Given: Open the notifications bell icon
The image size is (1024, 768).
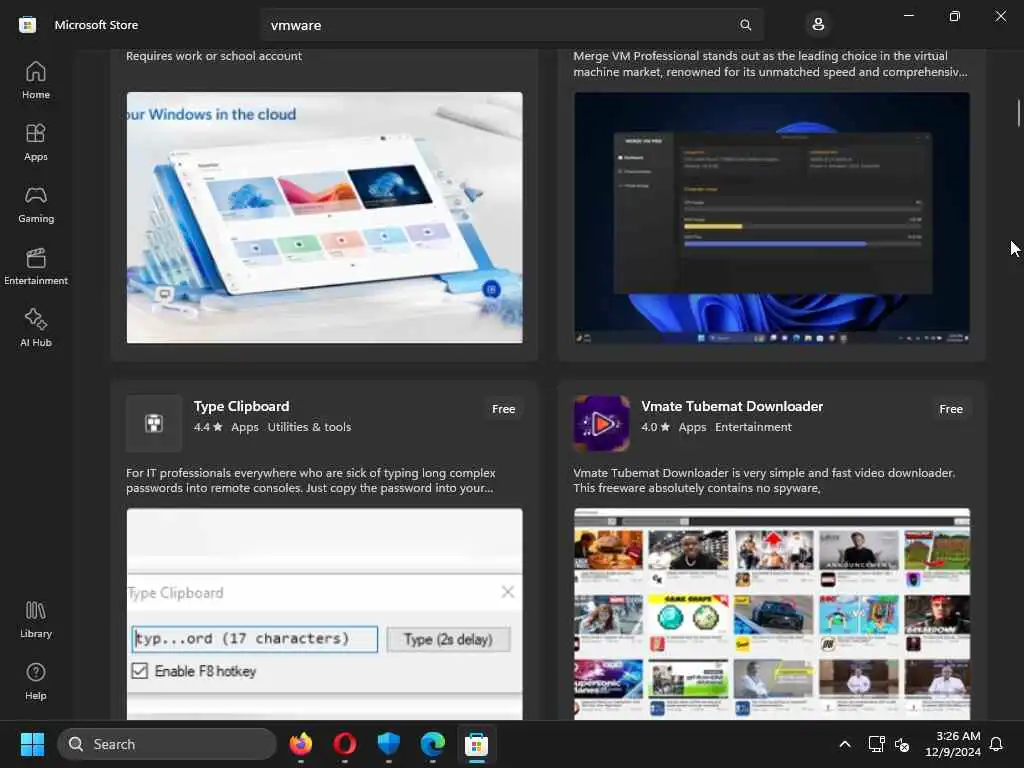Looking at the screenshot, I should click(x=996, y=744).
